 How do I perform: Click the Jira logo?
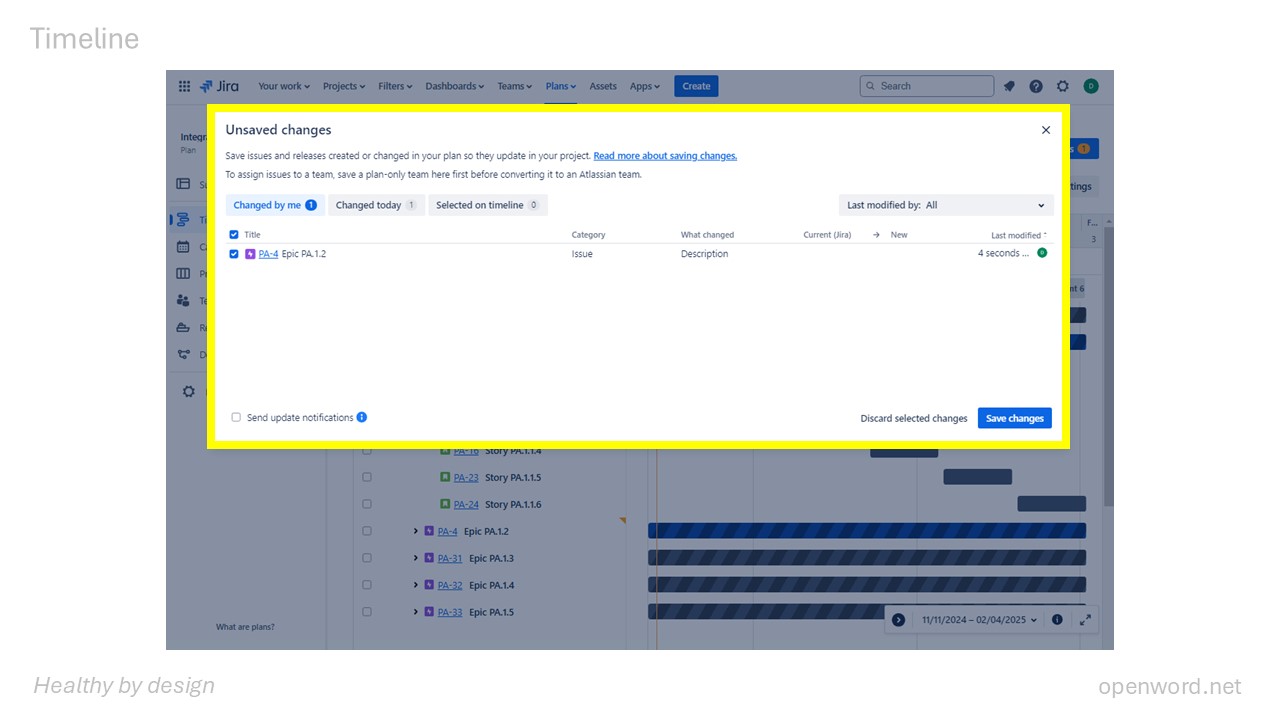(219, 86)
